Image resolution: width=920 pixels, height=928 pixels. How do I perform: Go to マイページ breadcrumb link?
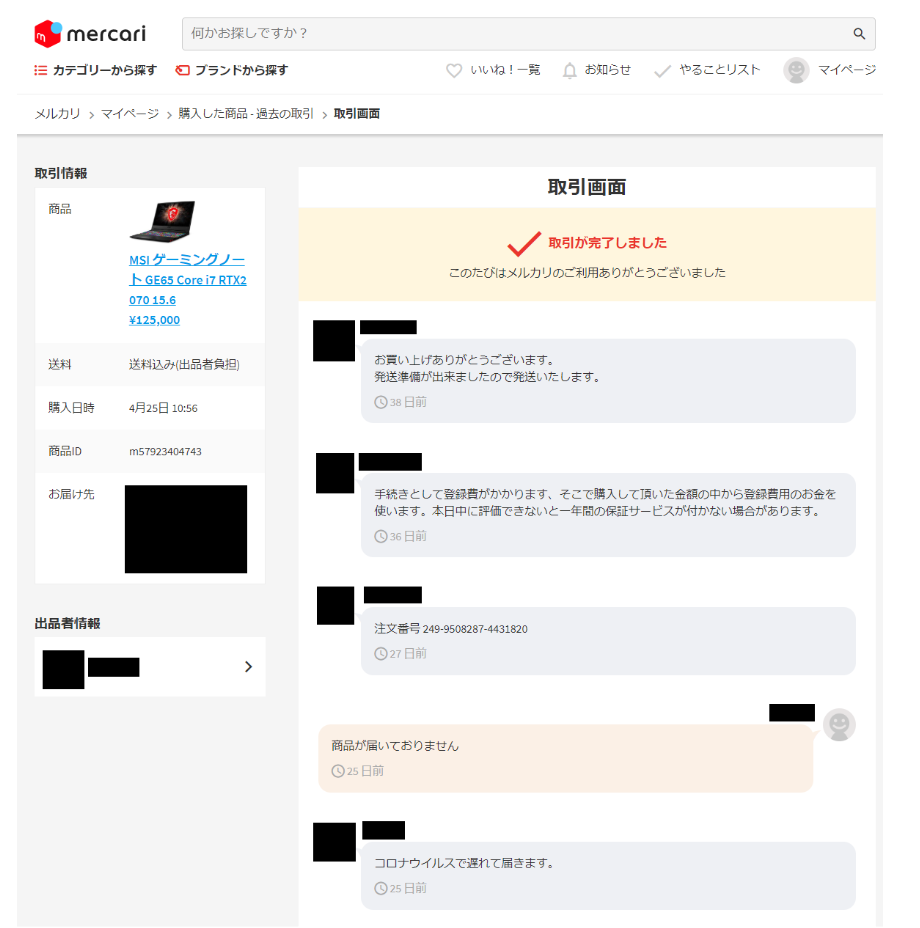[x=130, y=114]
